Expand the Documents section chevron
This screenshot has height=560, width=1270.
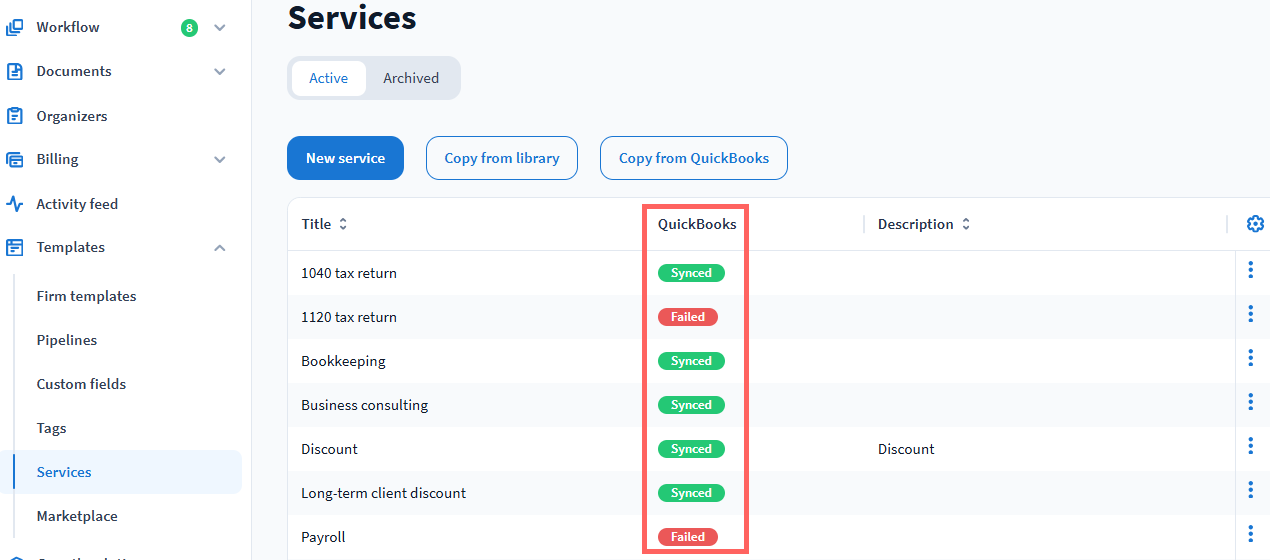220,72
